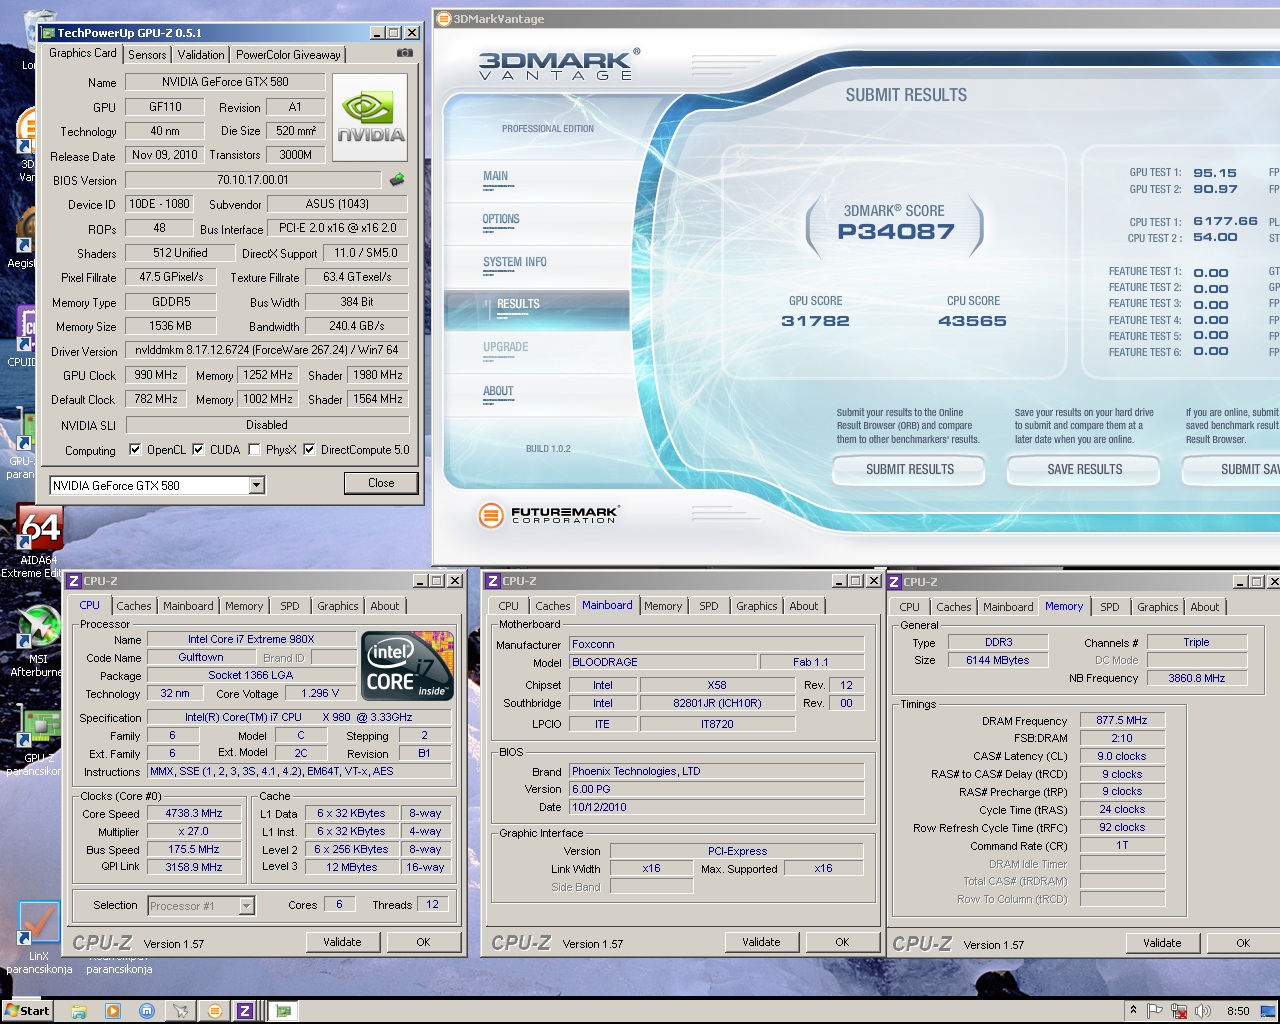The image size is (1280, 1024).
Task: Click the volume speaker tray icon
Action: point(1203,1011)
